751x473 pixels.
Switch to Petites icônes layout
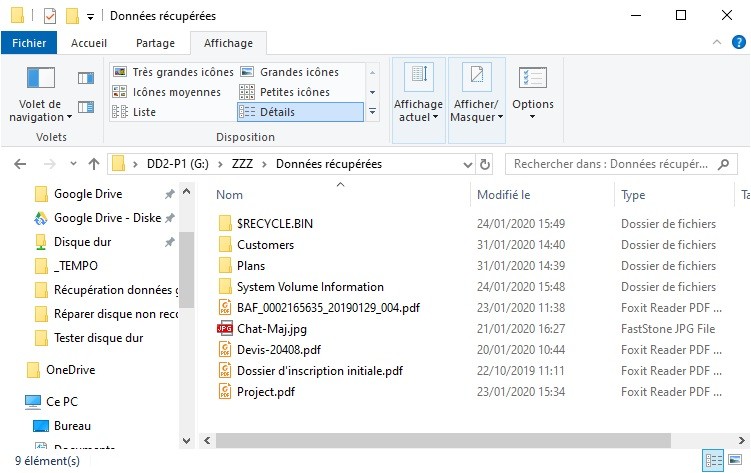pyautogui.click(x=295, y=92)
